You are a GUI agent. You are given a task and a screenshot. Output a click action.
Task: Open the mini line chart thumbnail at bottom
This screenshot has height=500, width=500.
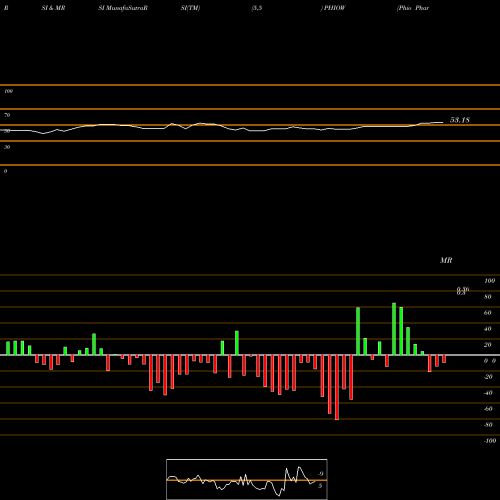pyautogui.click(x=247, y=479)
